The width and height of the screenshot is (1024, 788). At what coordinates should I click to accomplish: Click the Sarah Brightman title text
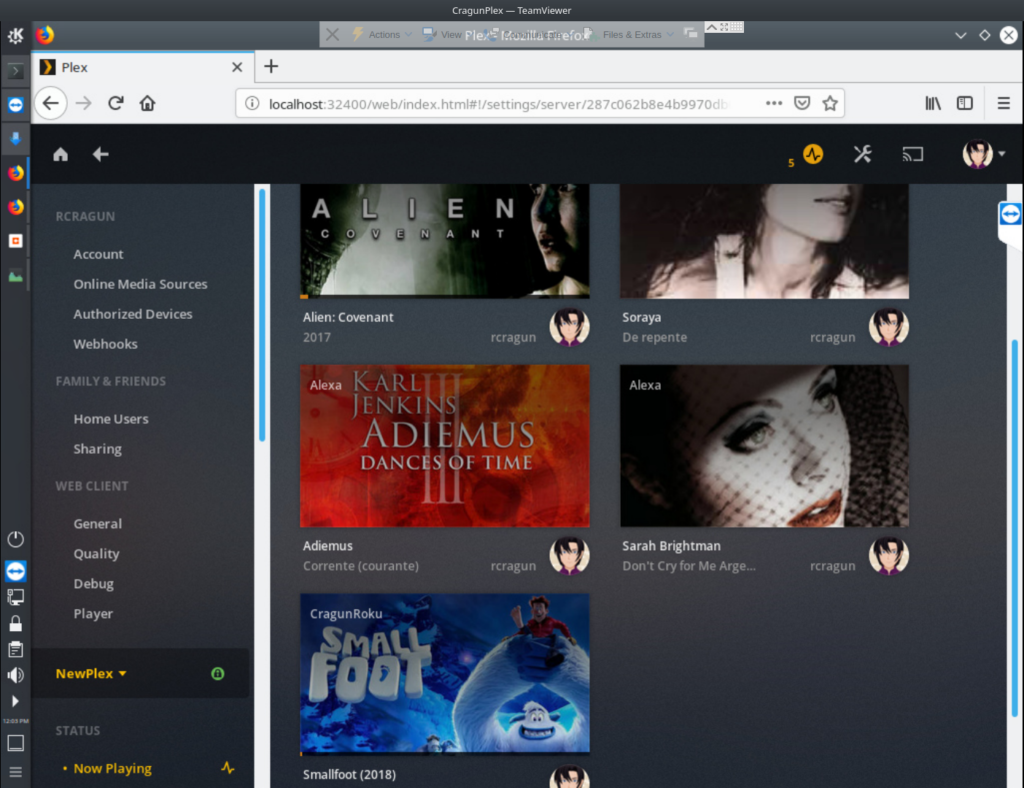coord(671,546)
